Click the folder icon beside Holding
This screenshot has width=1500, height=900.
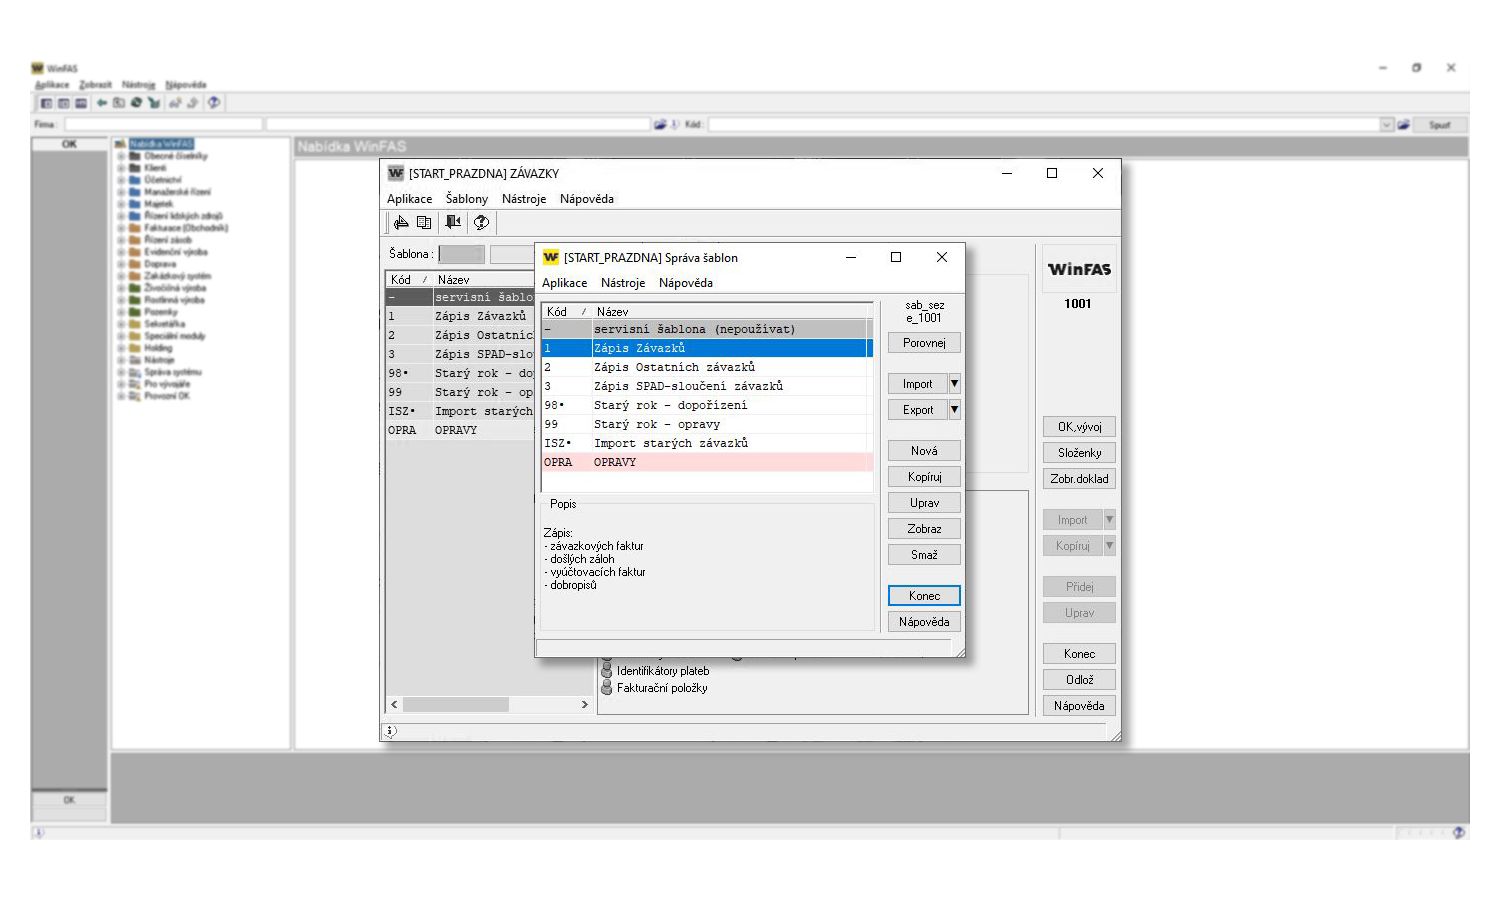(x=134, y=348)
